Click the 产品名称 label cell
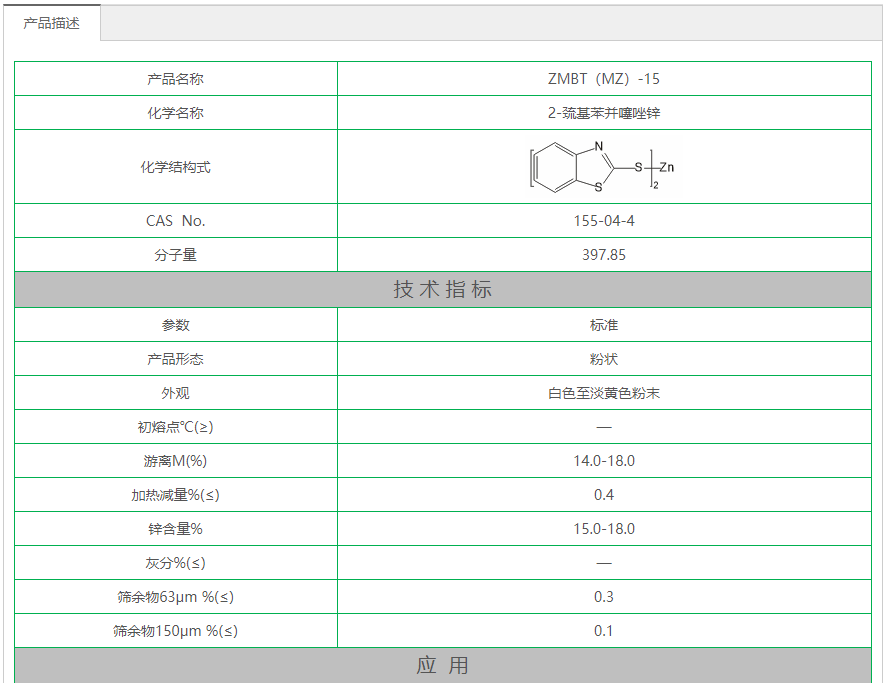883x683 pixels. [175, 79]
